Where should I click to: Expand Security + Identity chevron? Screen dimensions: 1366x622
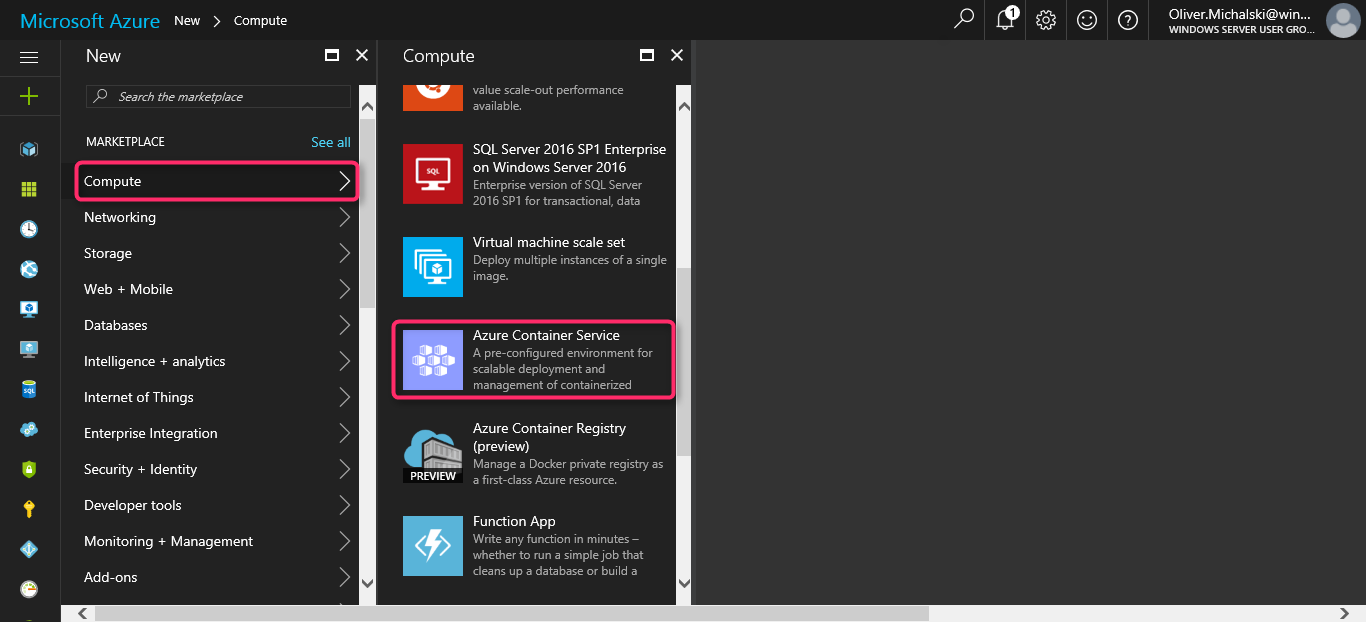[x=344, y=469]
